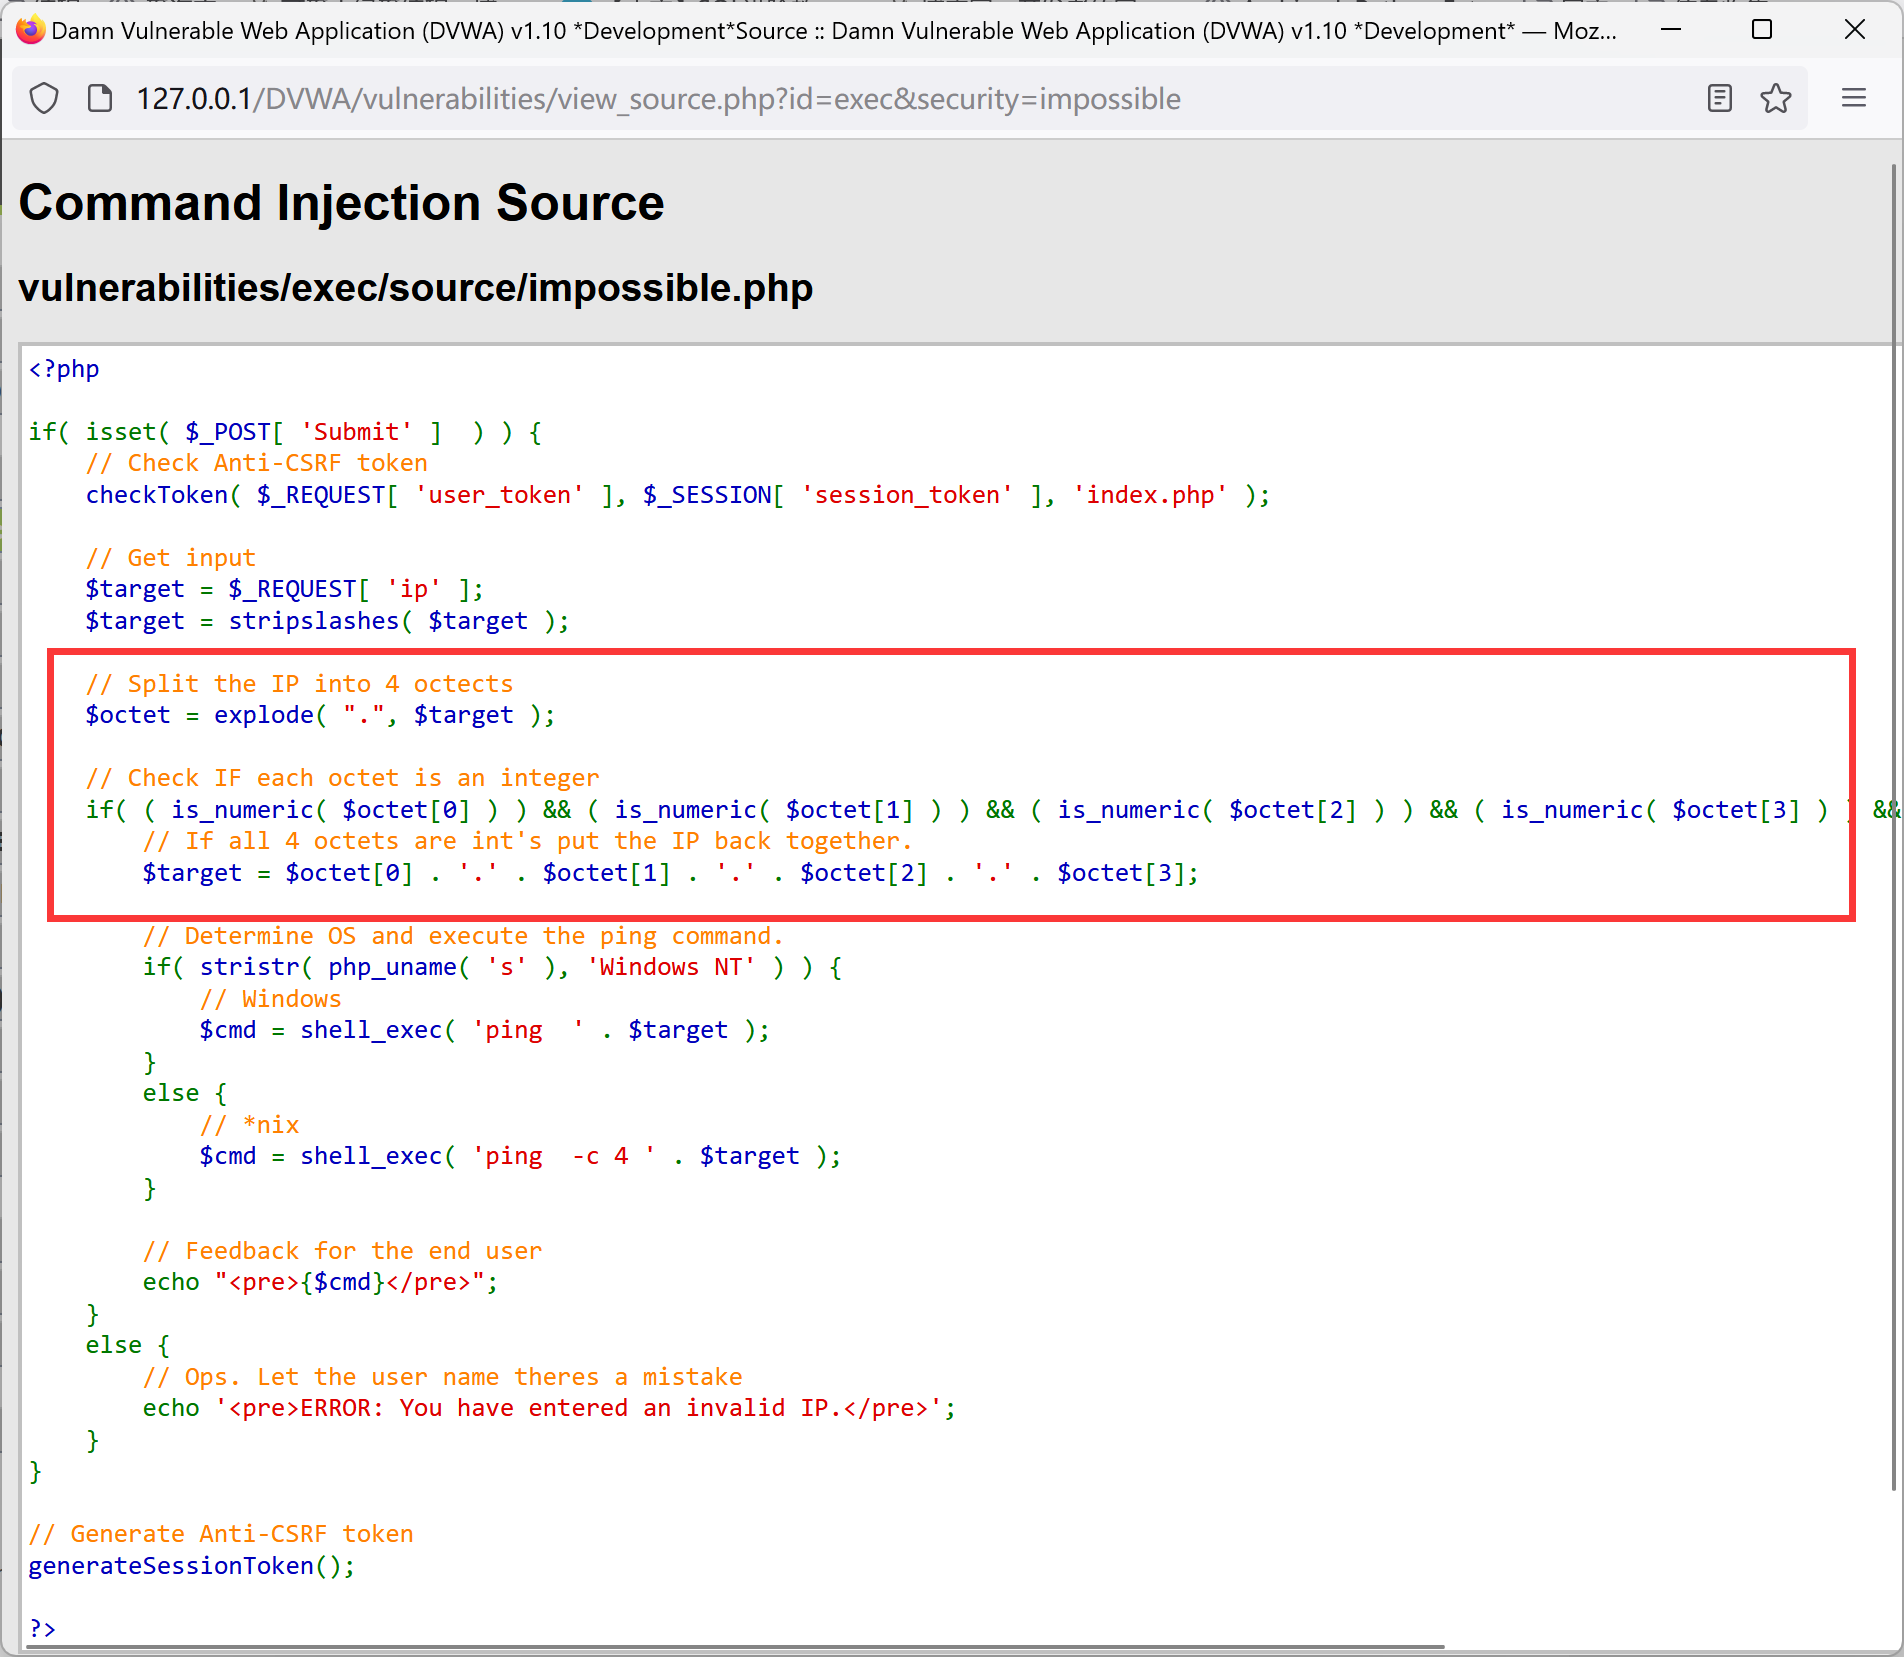
Task: Click the '// Get input' comment
Action: tap(171, 558)
